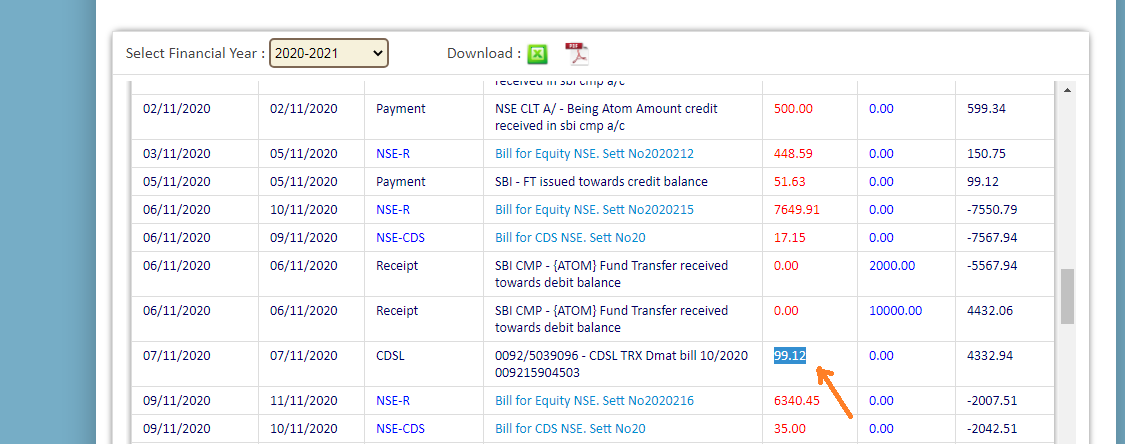This screenshot has height=444, width=1125.
Task: Click NSE-CDS link with value date 09/11/2020
Action: pos(400,237)
